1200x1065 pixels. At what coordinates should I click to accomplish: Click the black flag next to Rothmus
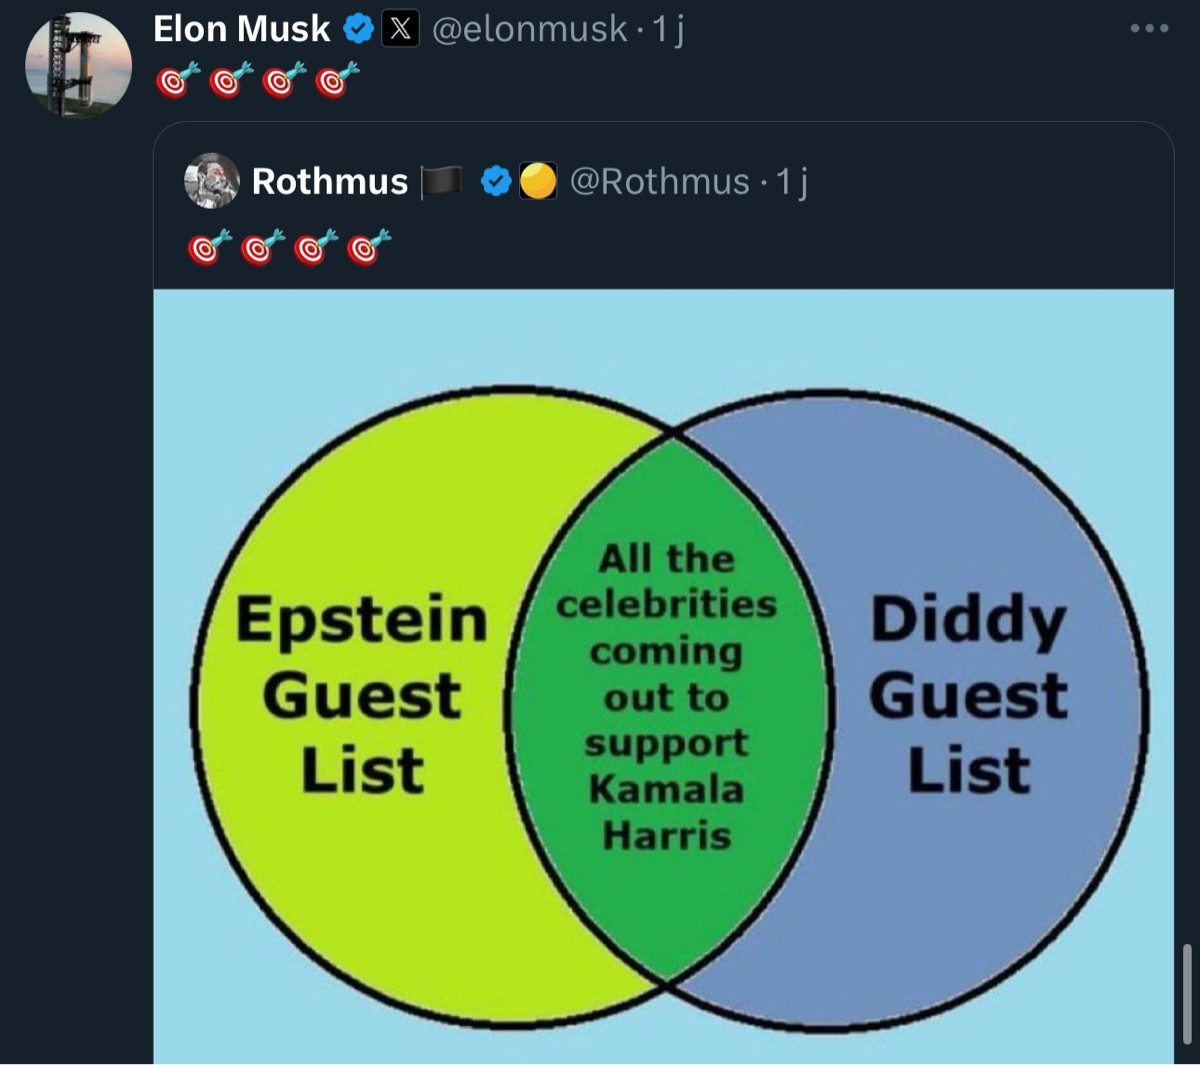click(443, 181)
